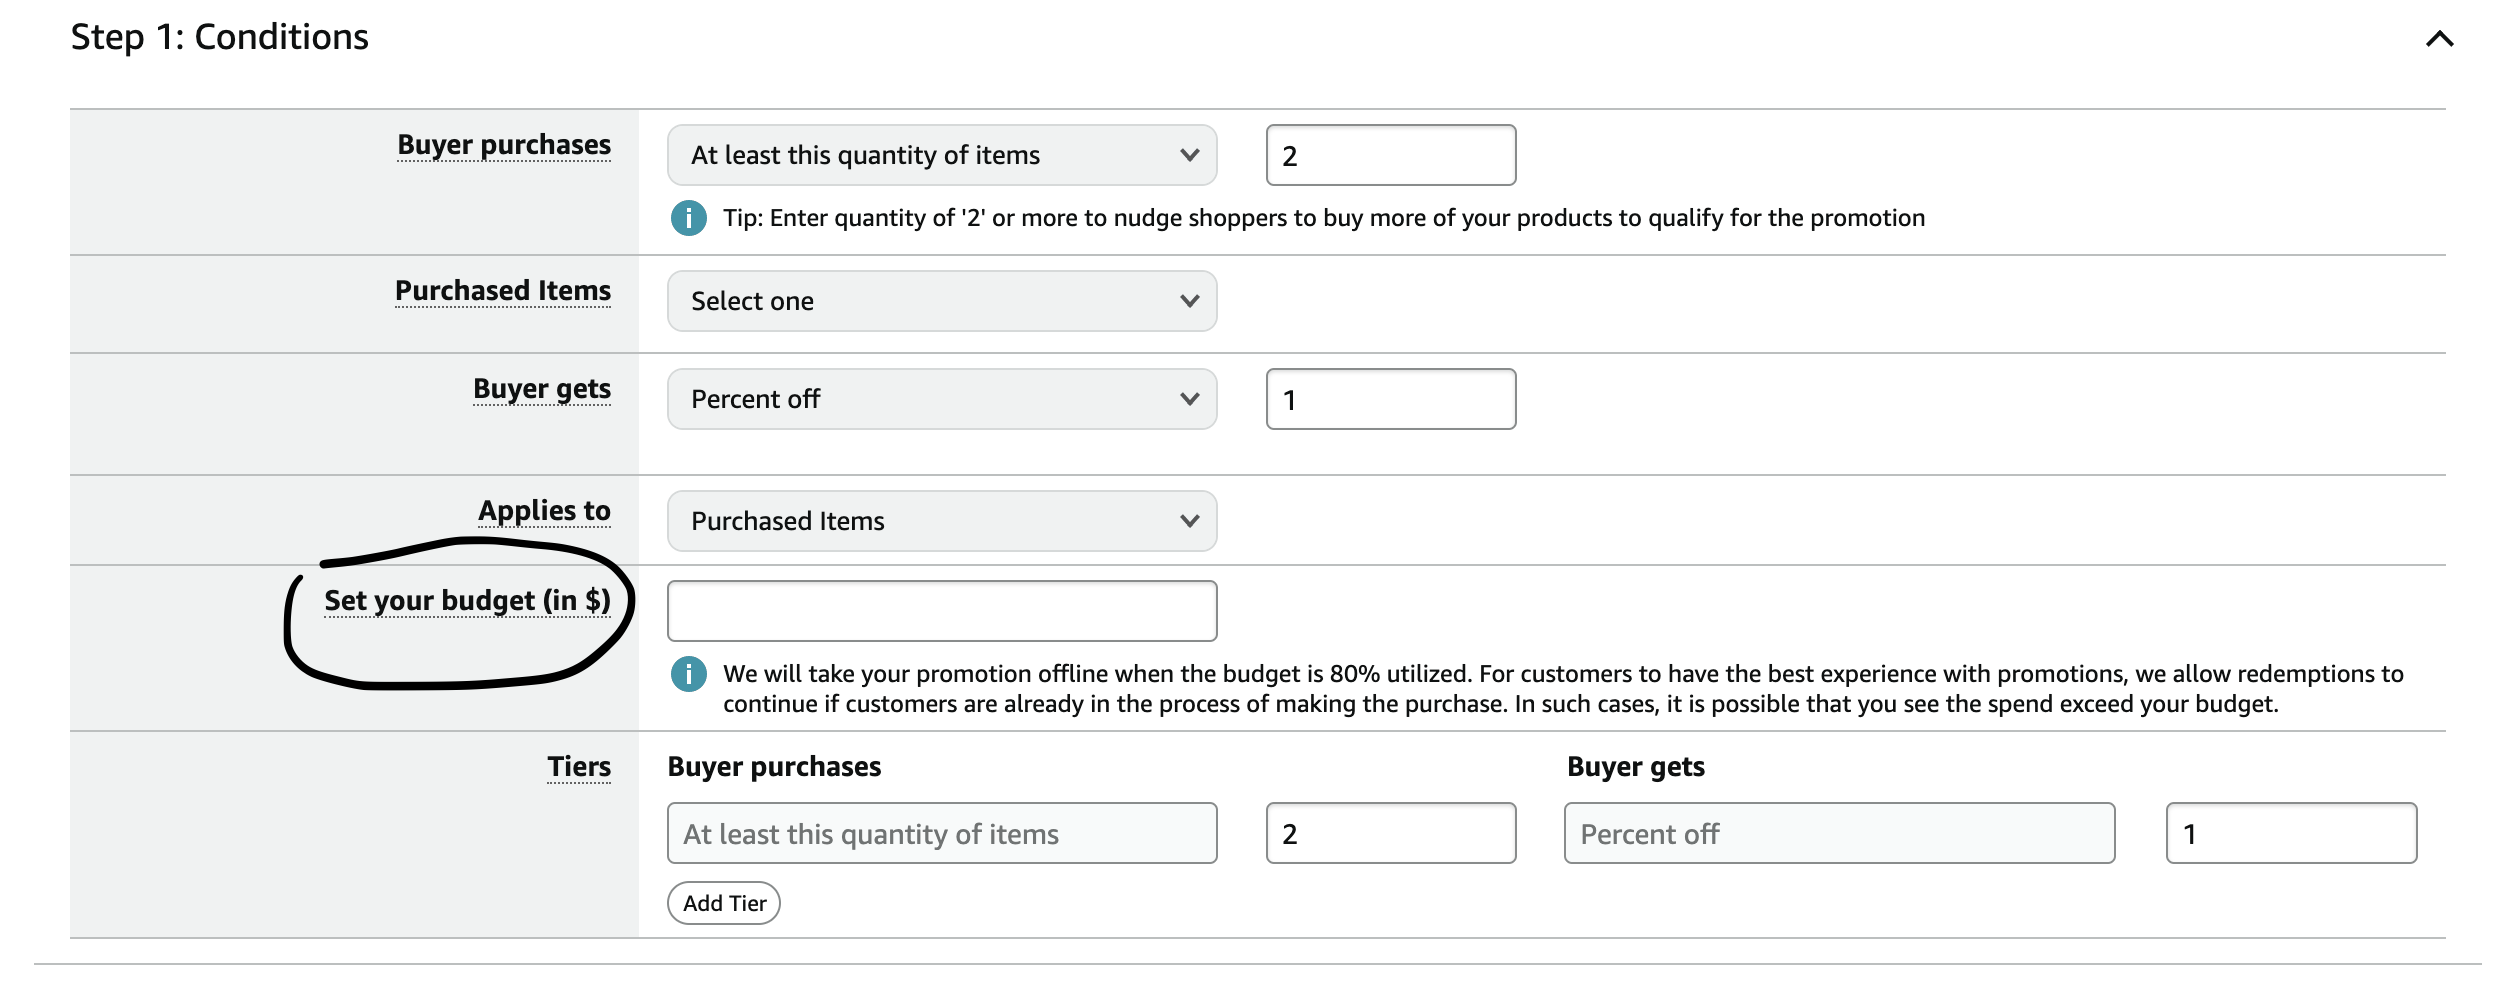Click the 'Tiers' help label
Viewport: 2514px width, 988px height.
(579, 767)
